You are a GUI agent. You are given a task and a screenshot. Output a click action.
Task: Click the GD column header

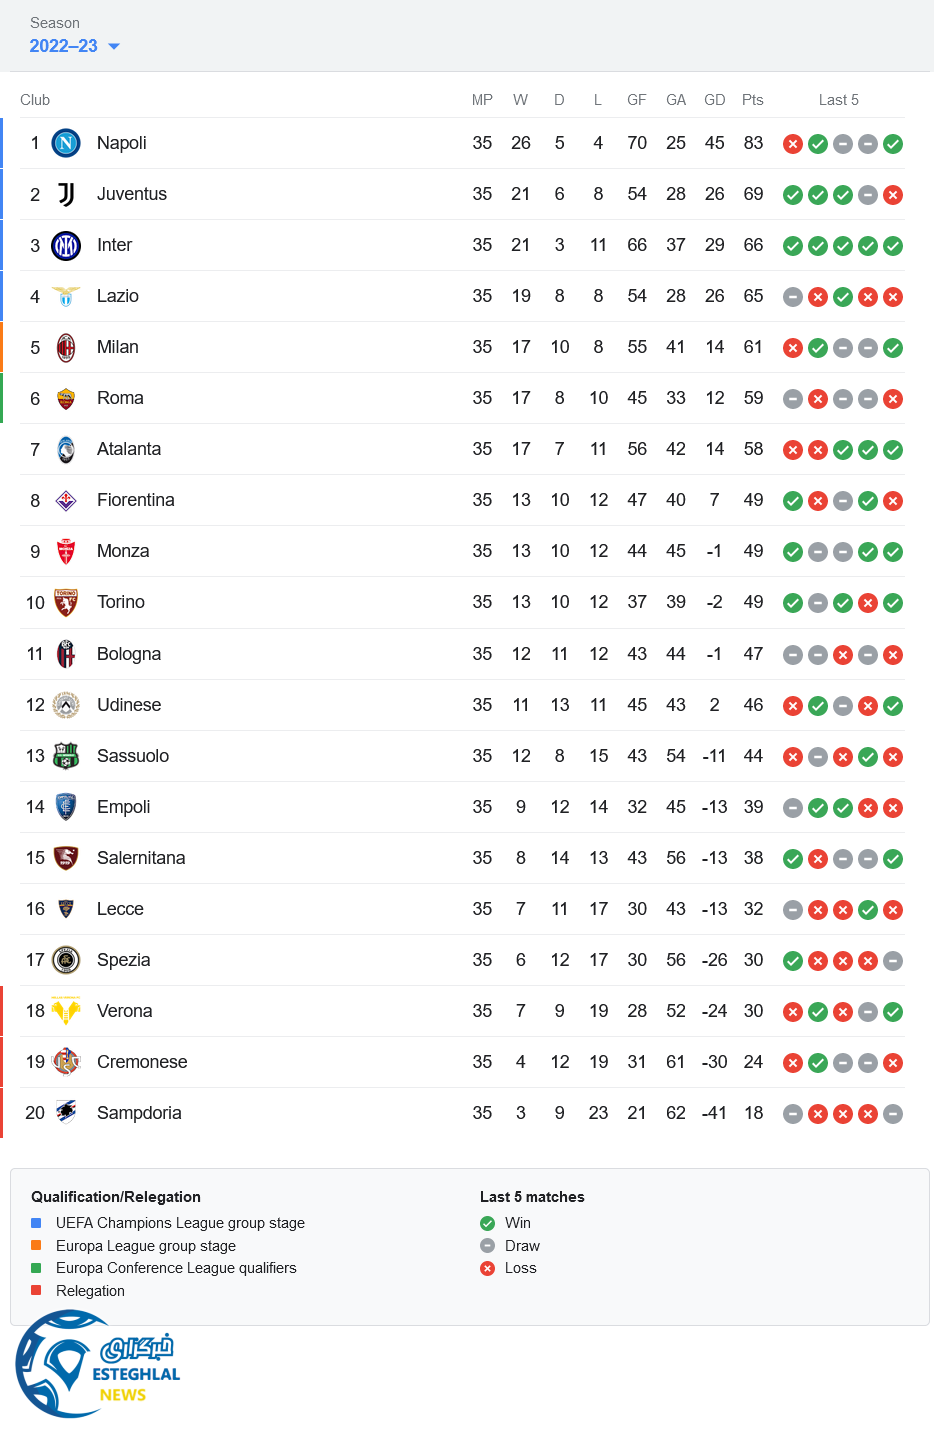pyautogui.click(x=714, y=100)
